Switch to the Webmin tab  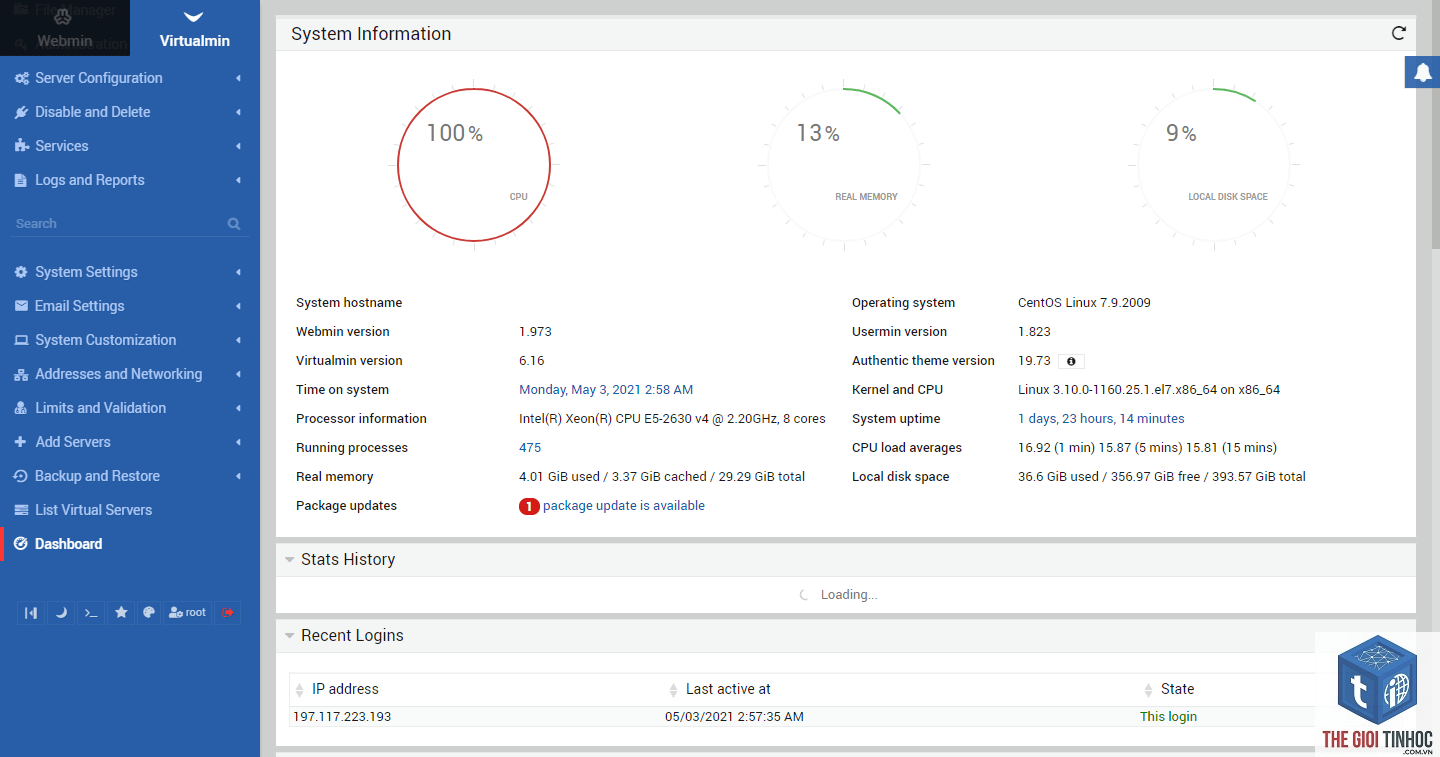click(x=64, y=28)
